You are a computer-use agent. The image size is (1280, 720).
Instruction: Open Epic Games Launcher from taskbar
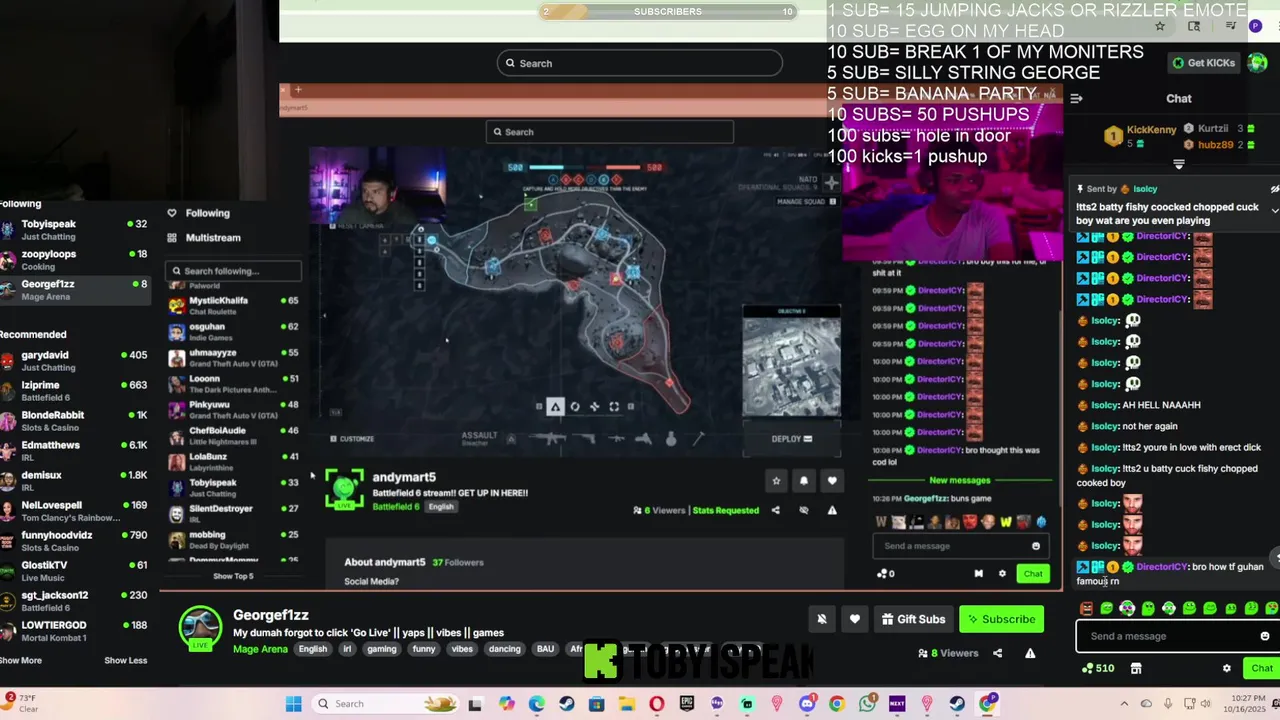(x=687, y=704)
